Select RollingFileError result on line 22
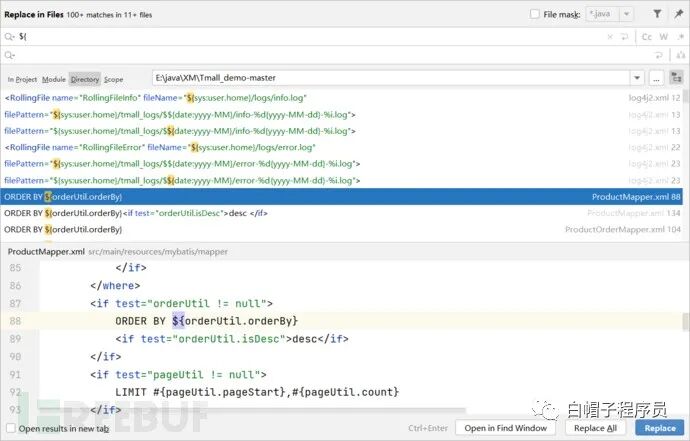The width and height of the screenshot is (690, 441). click(341, 147)
